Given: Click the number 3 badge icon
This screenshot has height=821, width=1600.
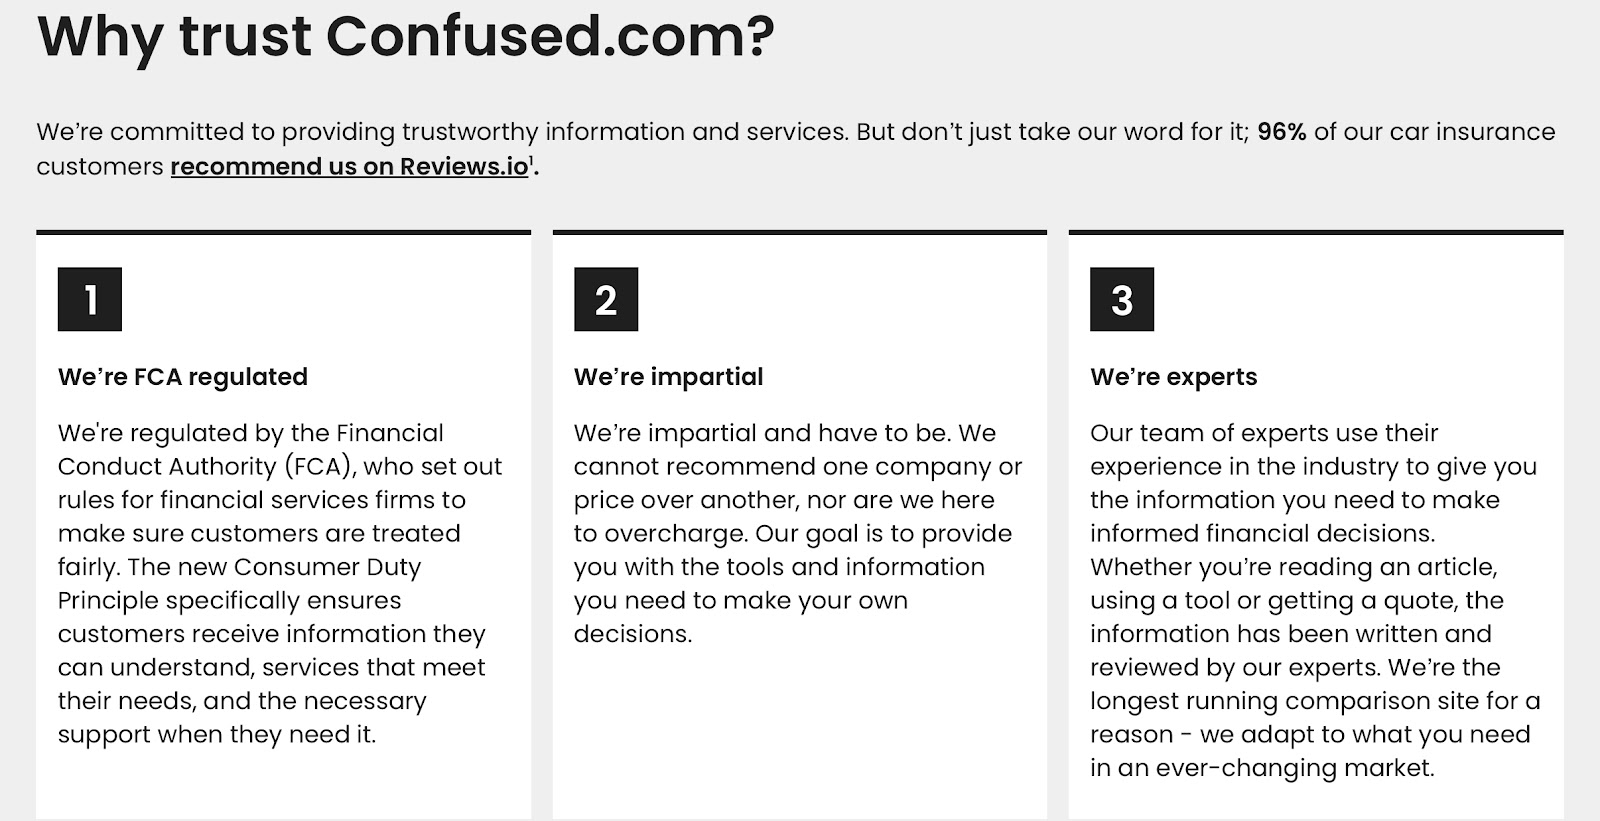Looking at the screenshot, I should pos(1122,299).
